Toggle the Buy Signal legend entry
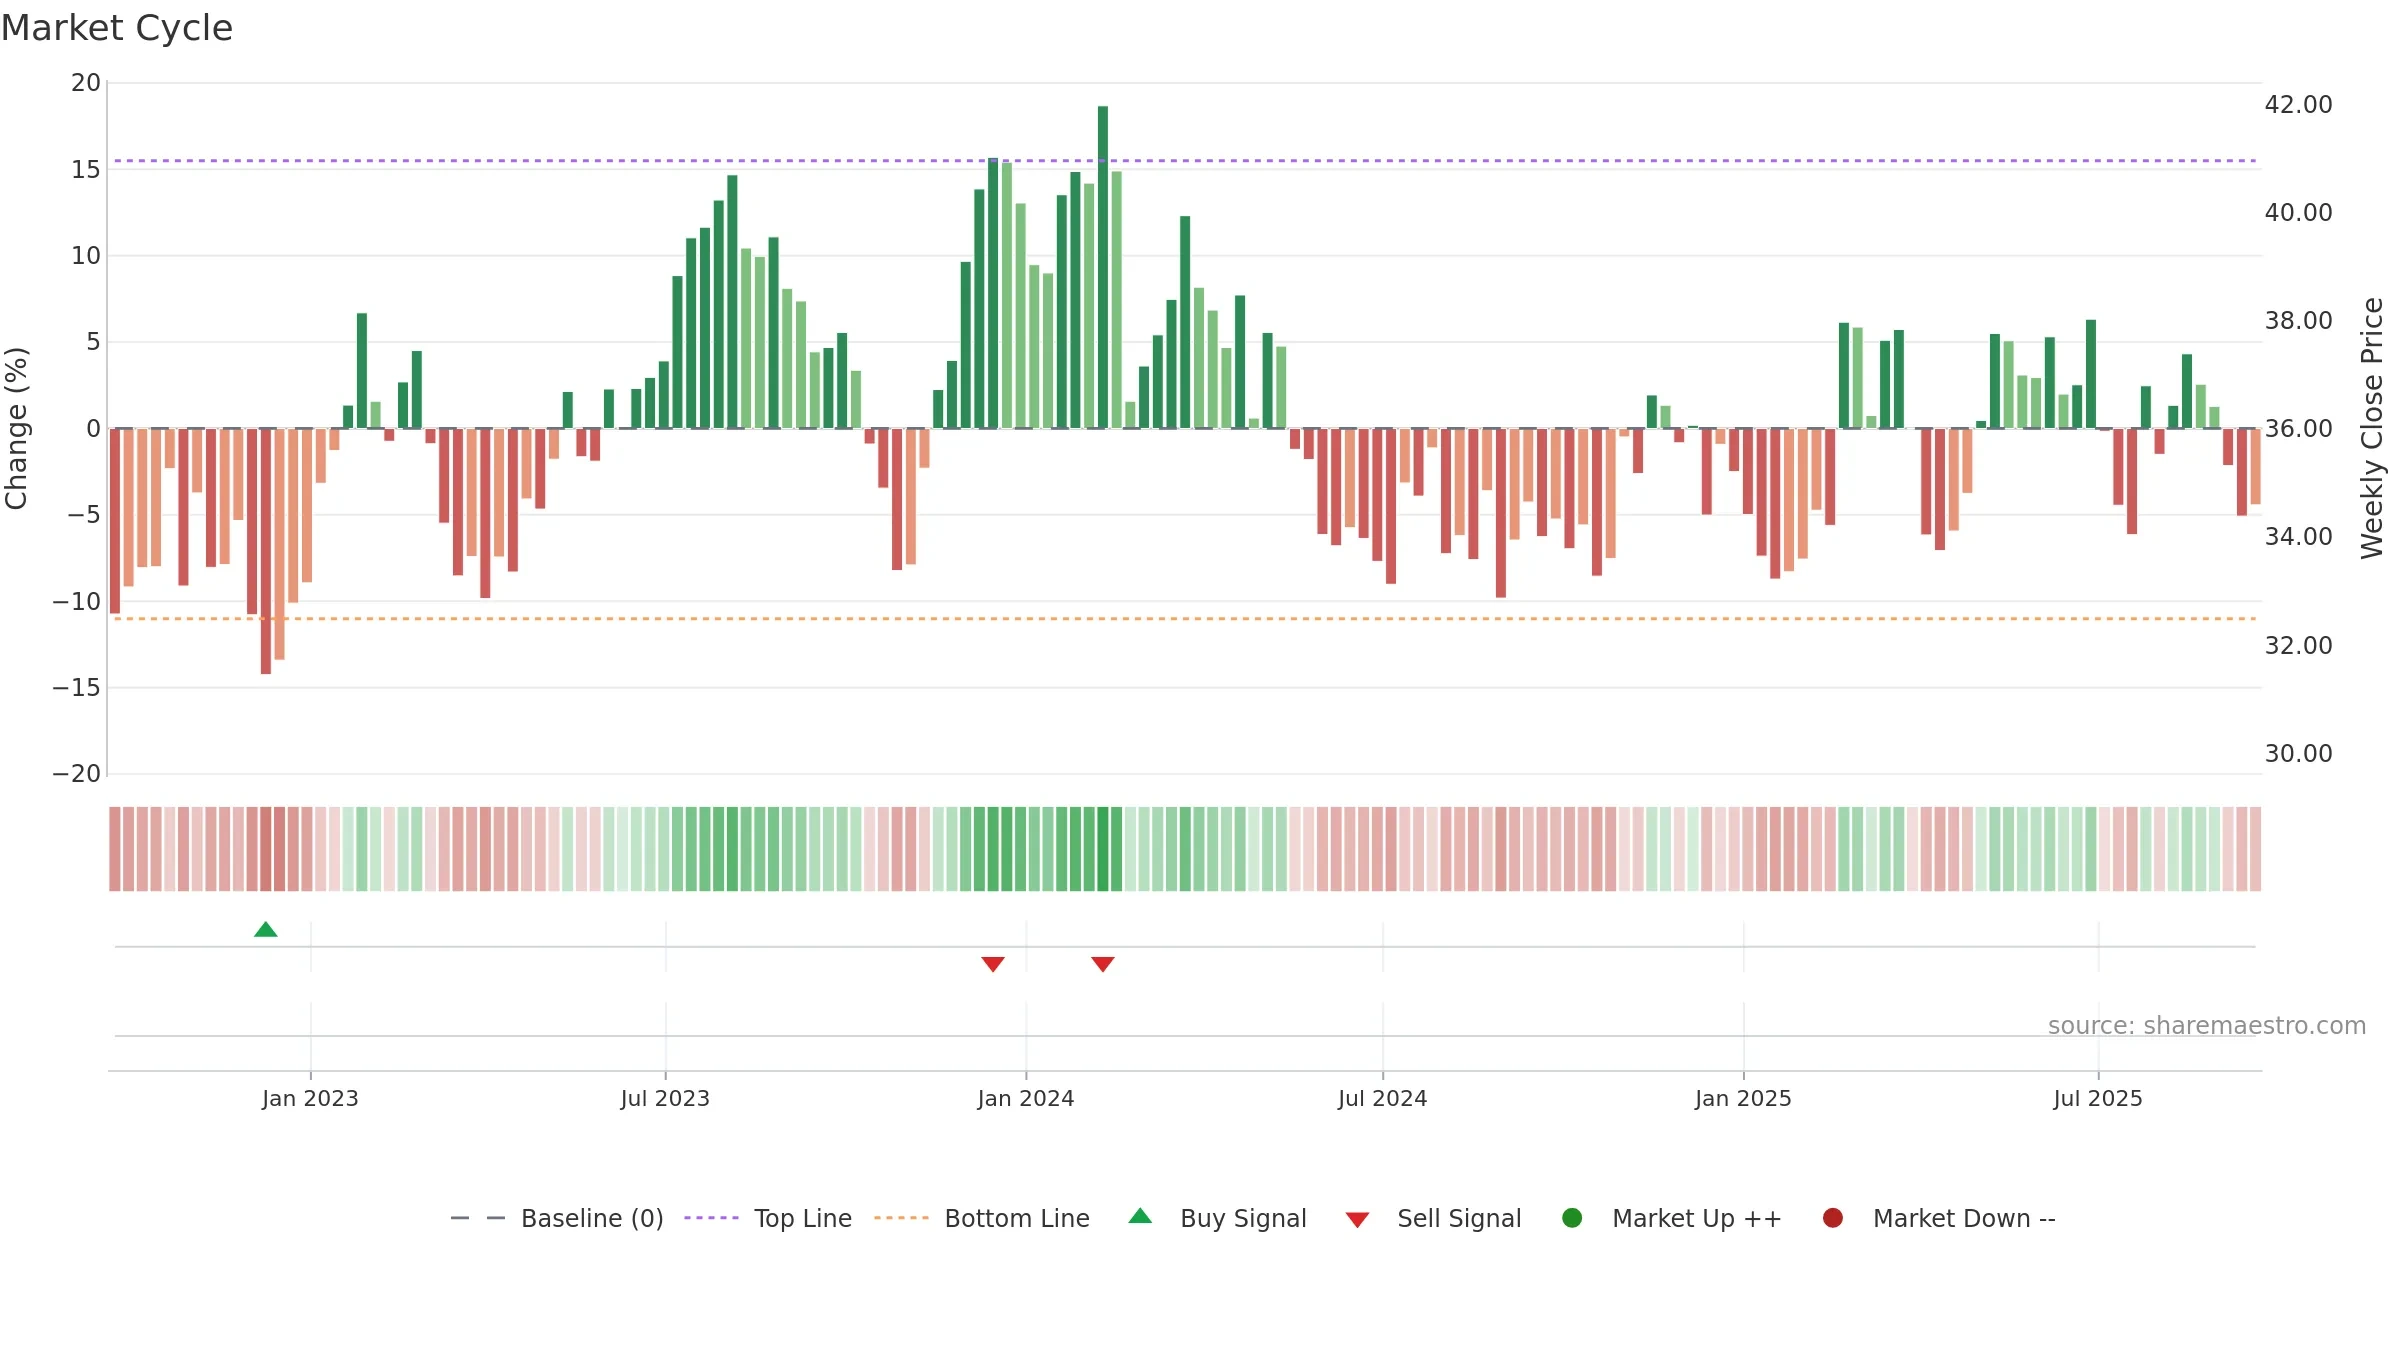Viewport: 2400px width, 1350px height. point(1217,1218)
